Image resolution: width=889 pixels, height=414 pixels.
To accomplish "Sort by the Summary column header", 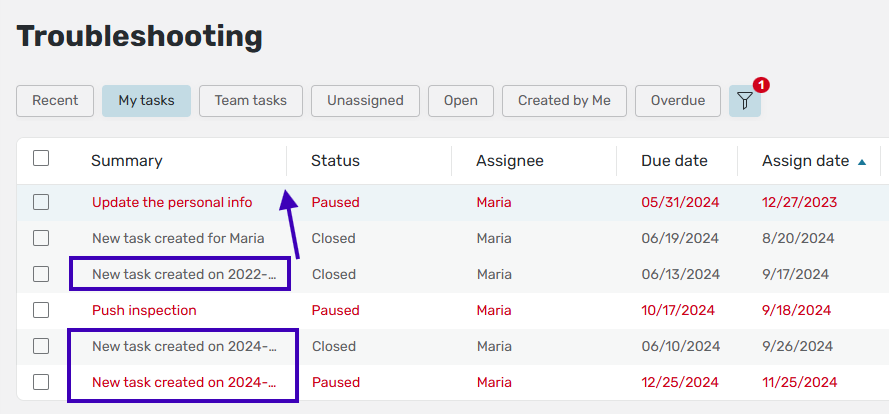I will [x=127, y=161].
